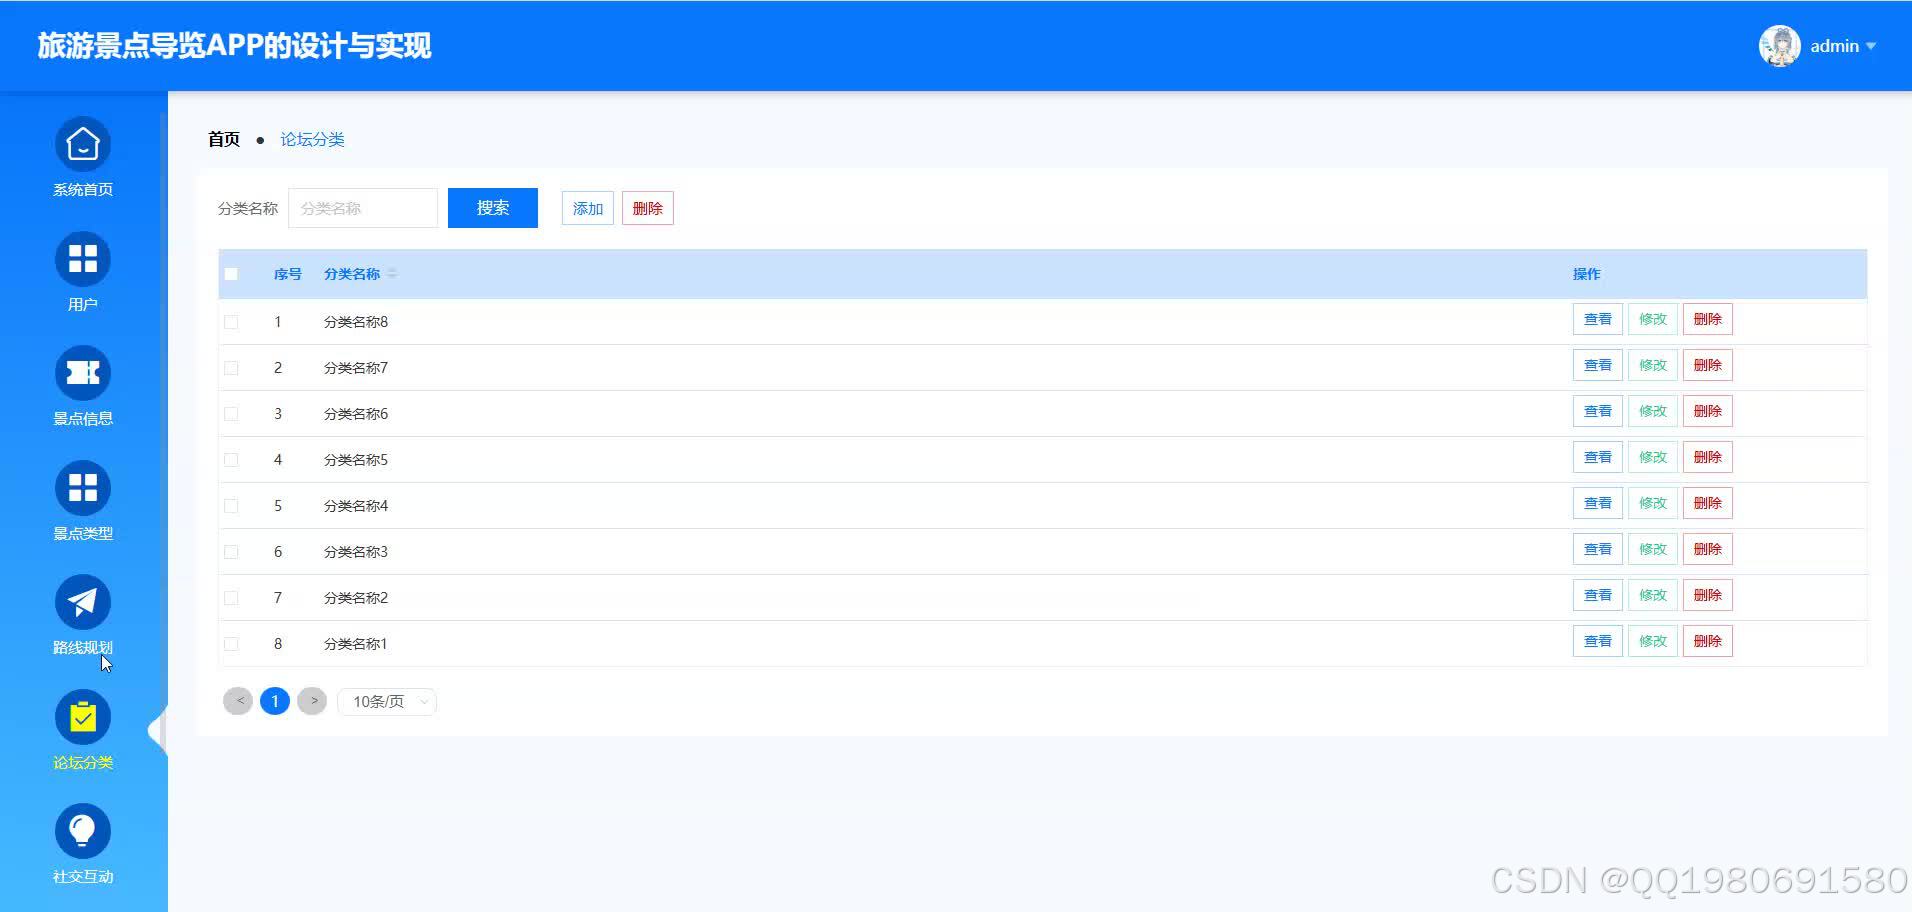This screenshot has height=912, width=1912.
Task: Click the 操作 column header
Action: point(1586,274)
